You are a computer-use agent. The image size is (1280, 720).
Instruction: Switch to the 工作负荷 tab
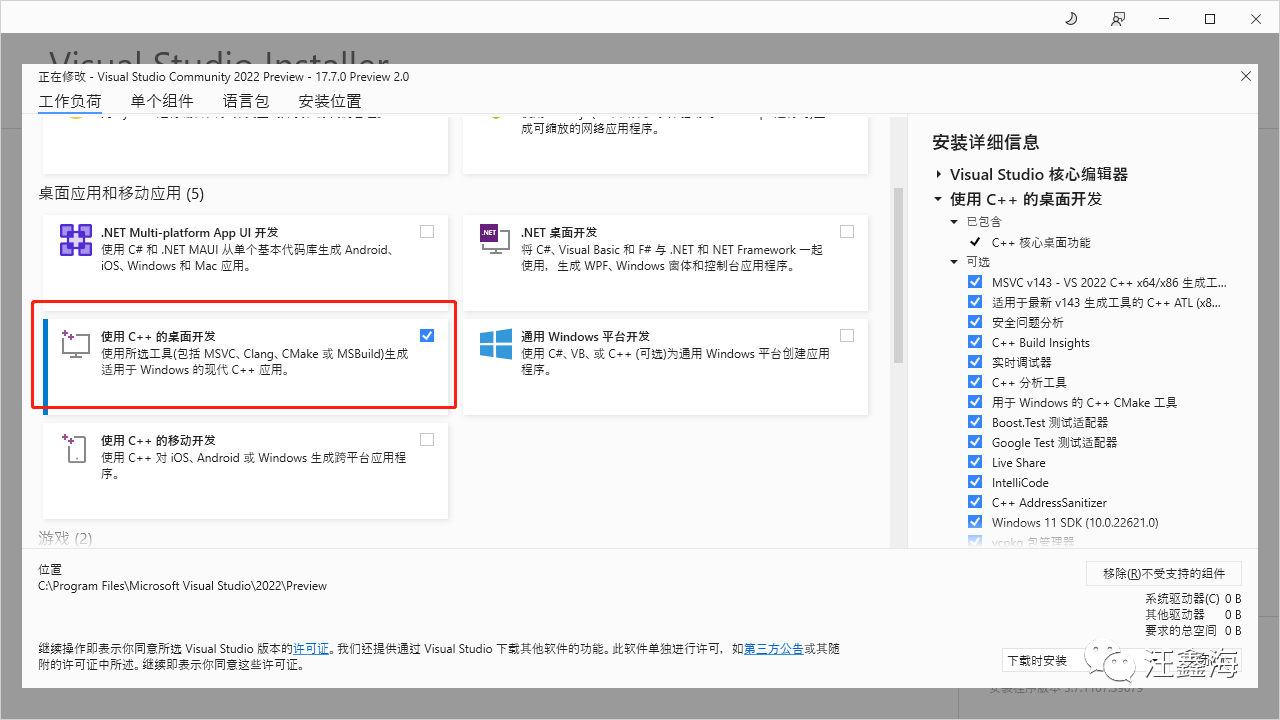(70, 101)
